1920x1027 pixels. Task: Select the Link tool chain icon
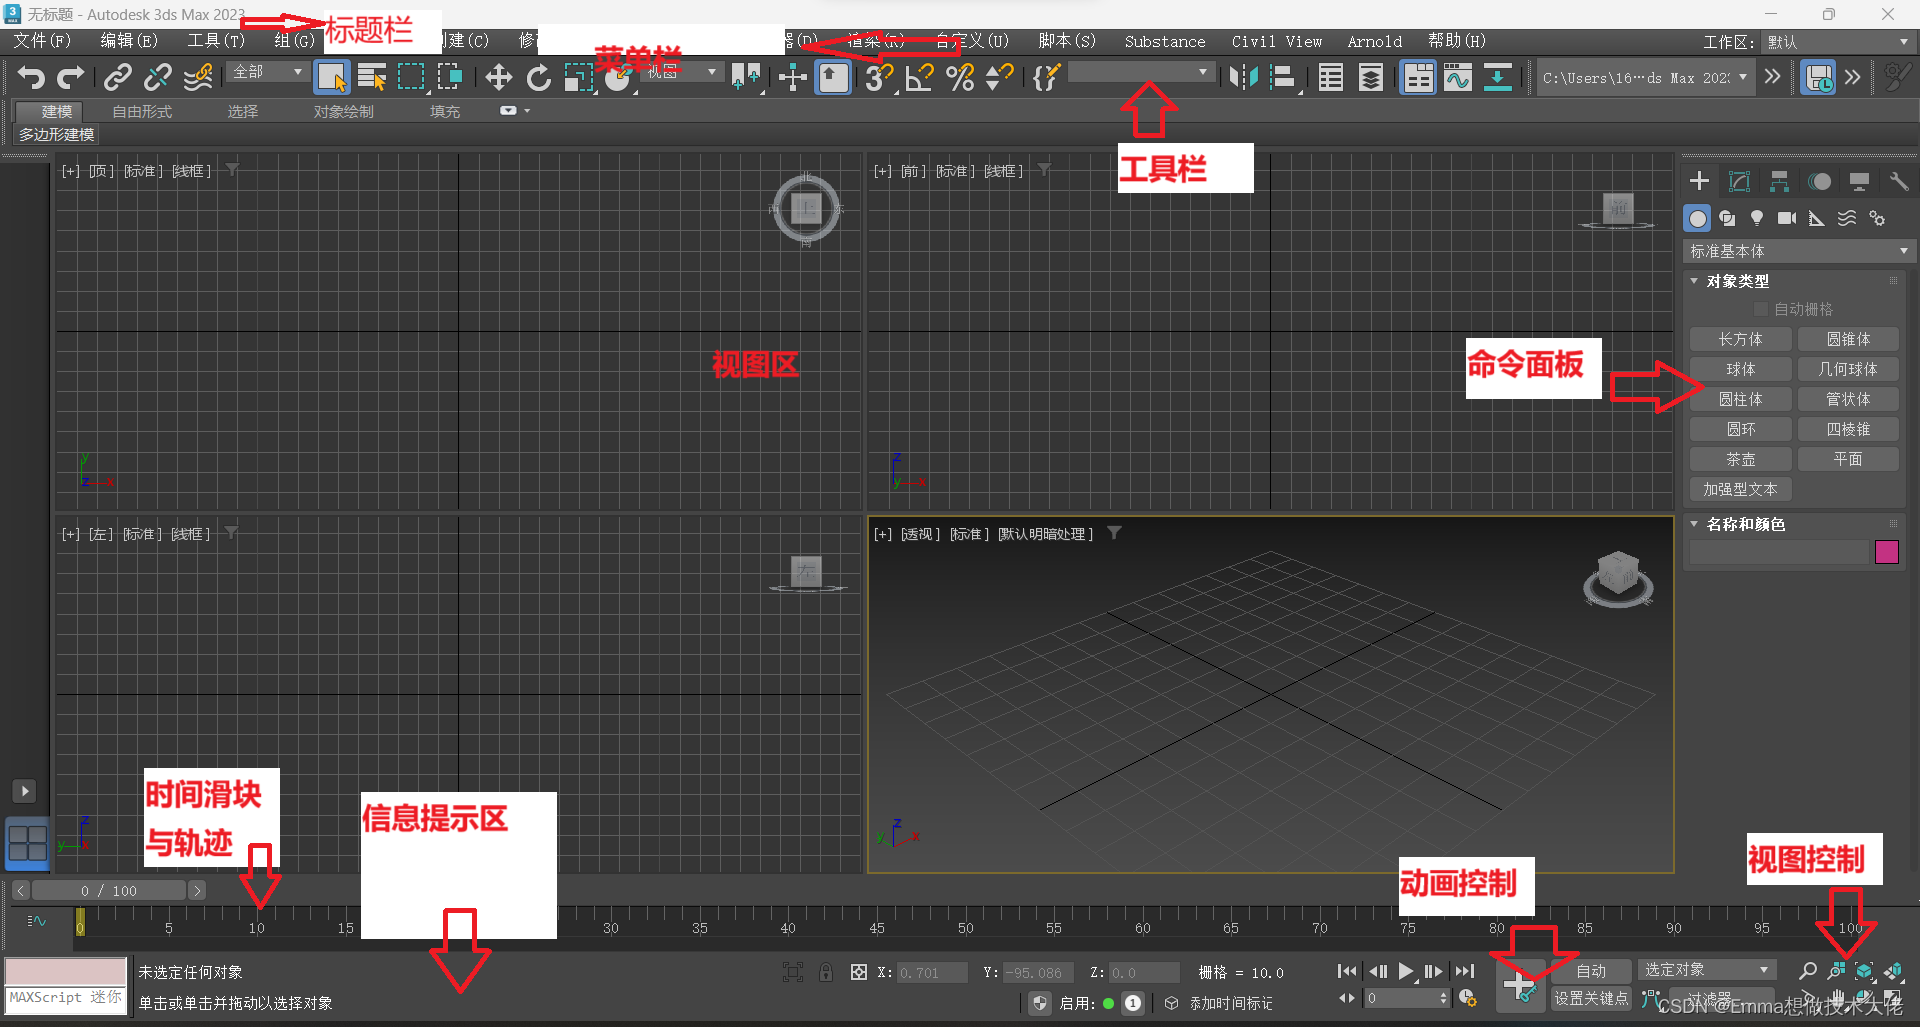(x=118, y=77)
